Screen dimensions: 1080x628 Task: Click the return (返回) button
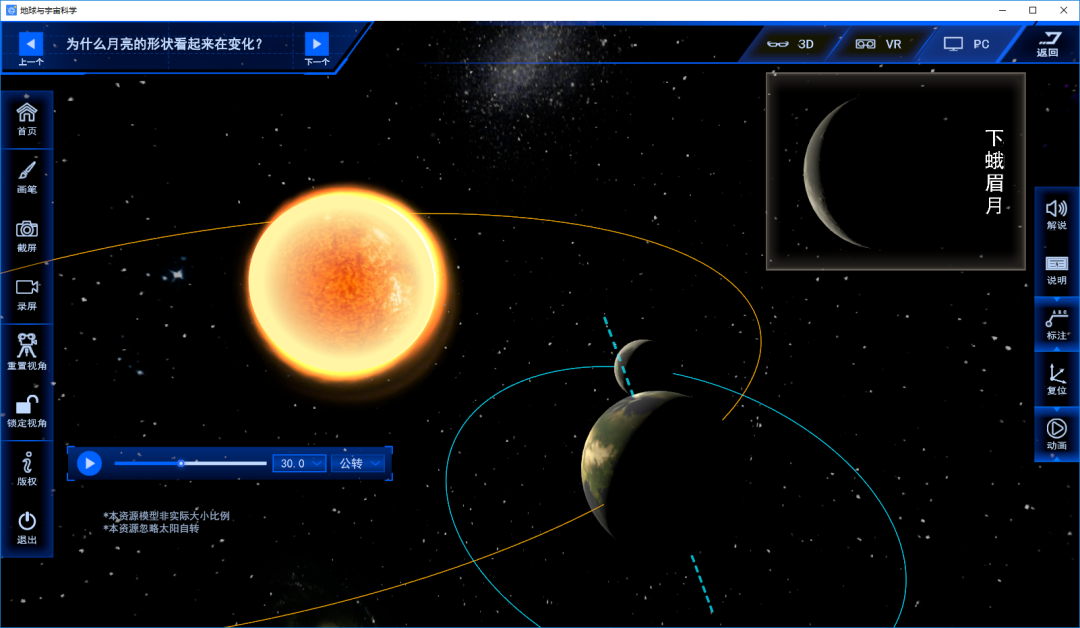pos(1048,44)
